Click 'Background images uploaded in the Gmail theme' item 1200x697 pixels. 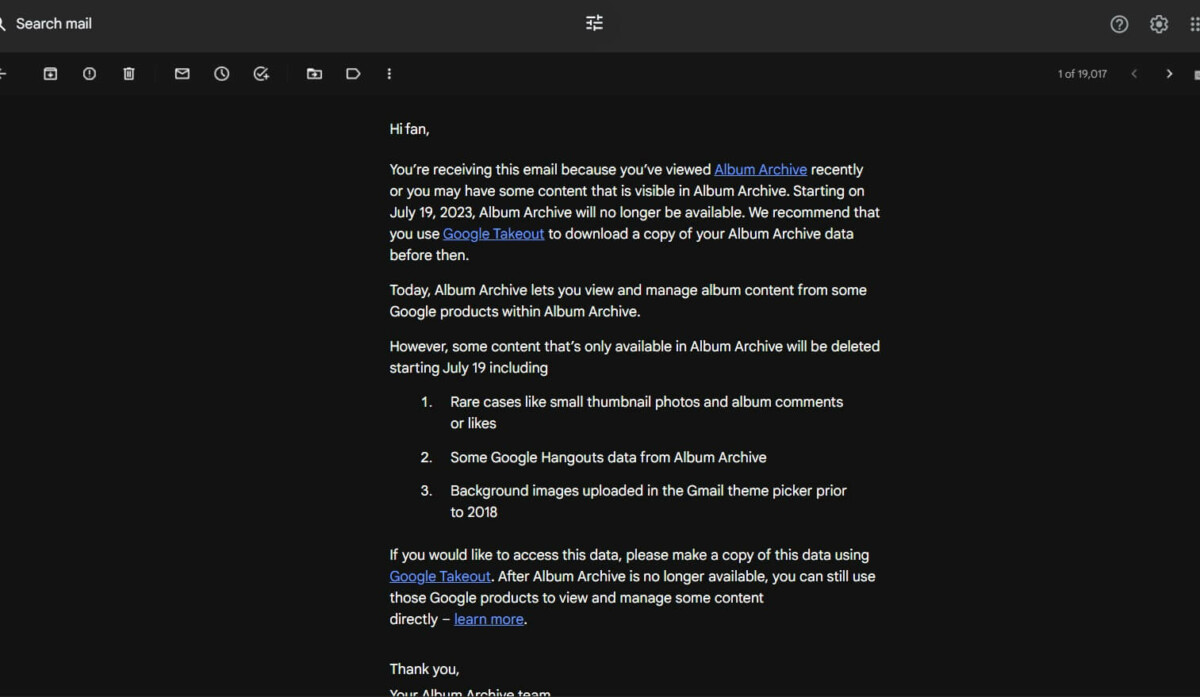tap(648, 501)
